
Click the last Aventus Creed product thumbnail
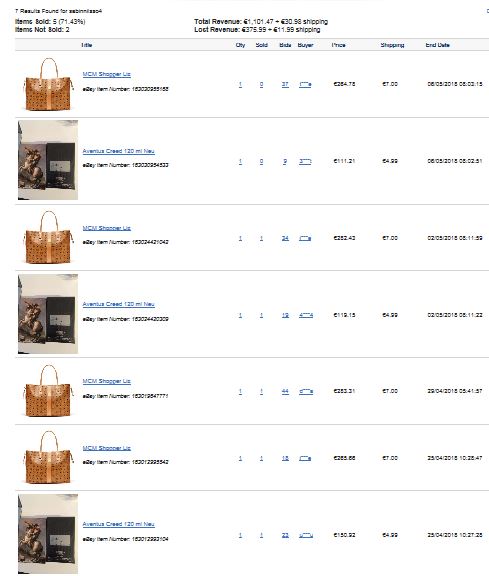[x=48, y=534]
